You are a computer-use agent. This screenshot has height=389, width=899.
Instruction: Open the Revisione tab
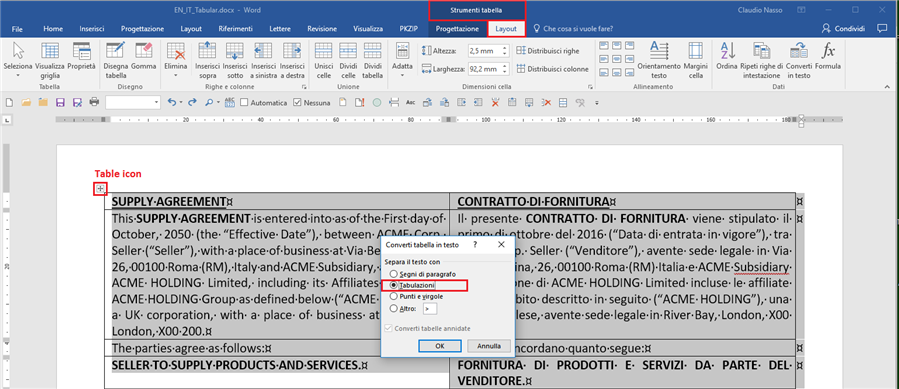point(322,29)
